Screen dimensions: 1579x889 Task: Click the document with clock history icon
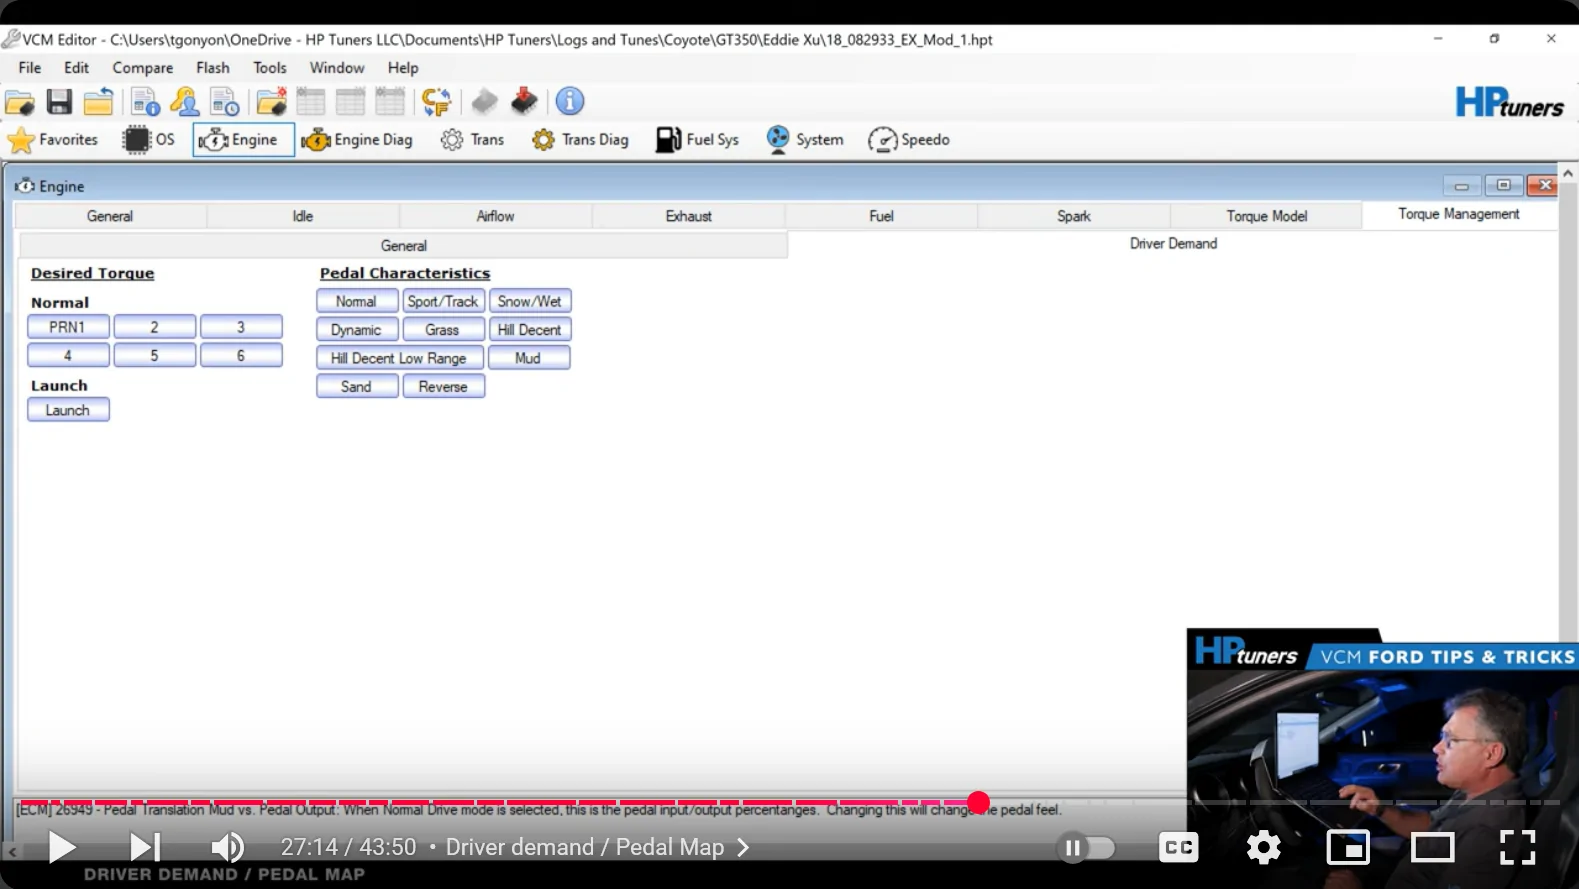click(x=225, y=102)
